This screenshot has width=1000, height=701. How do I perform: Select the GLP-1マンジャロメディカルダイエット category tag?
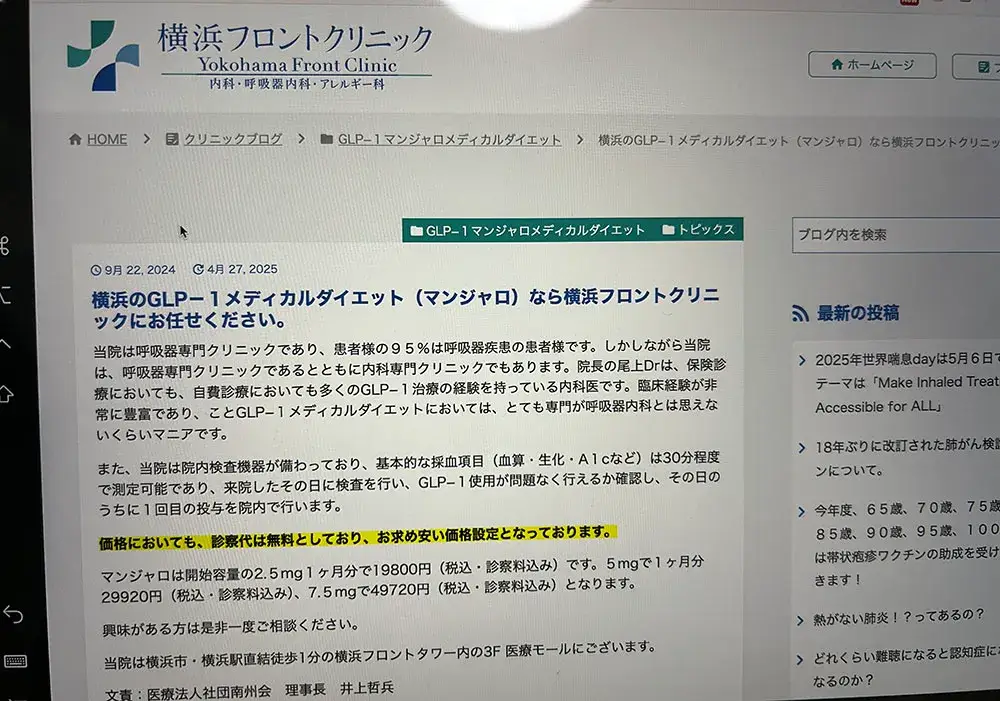coord(527,230)
